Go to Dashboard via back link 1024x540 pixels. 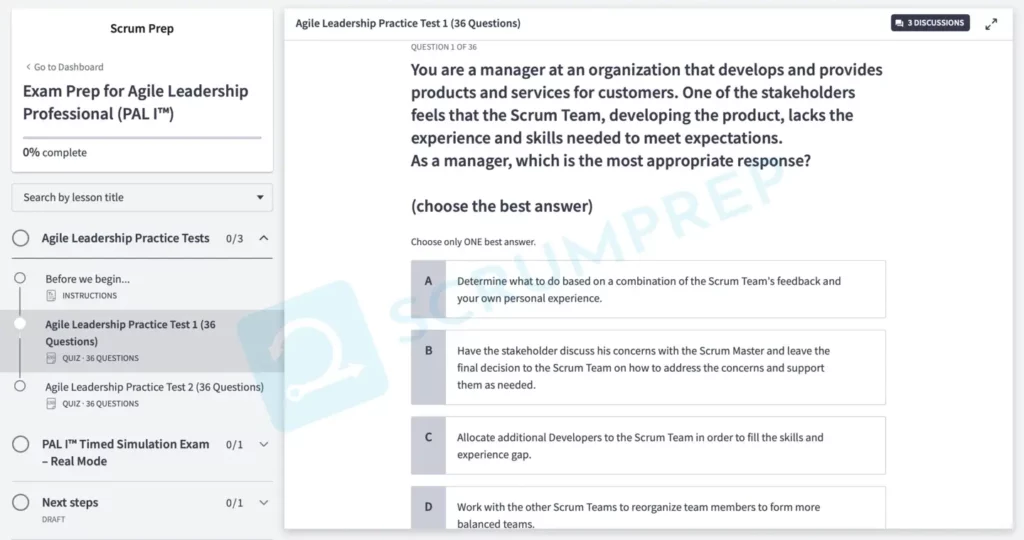coord(64,67)
